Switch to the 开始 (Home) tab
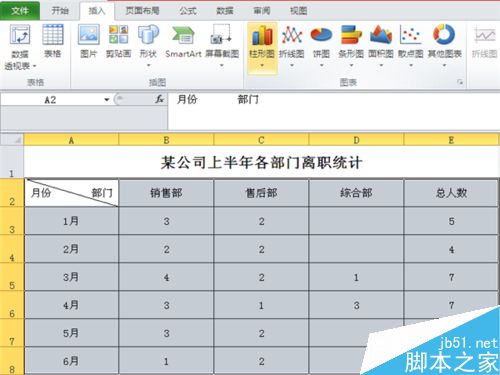 pyautogui.click(x=60, y=11)
